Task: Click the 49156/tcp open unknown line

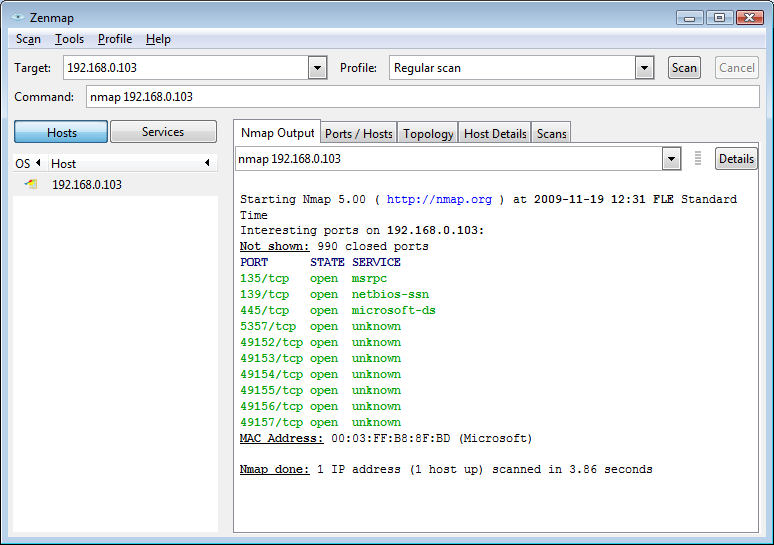Action: point(320,406)
